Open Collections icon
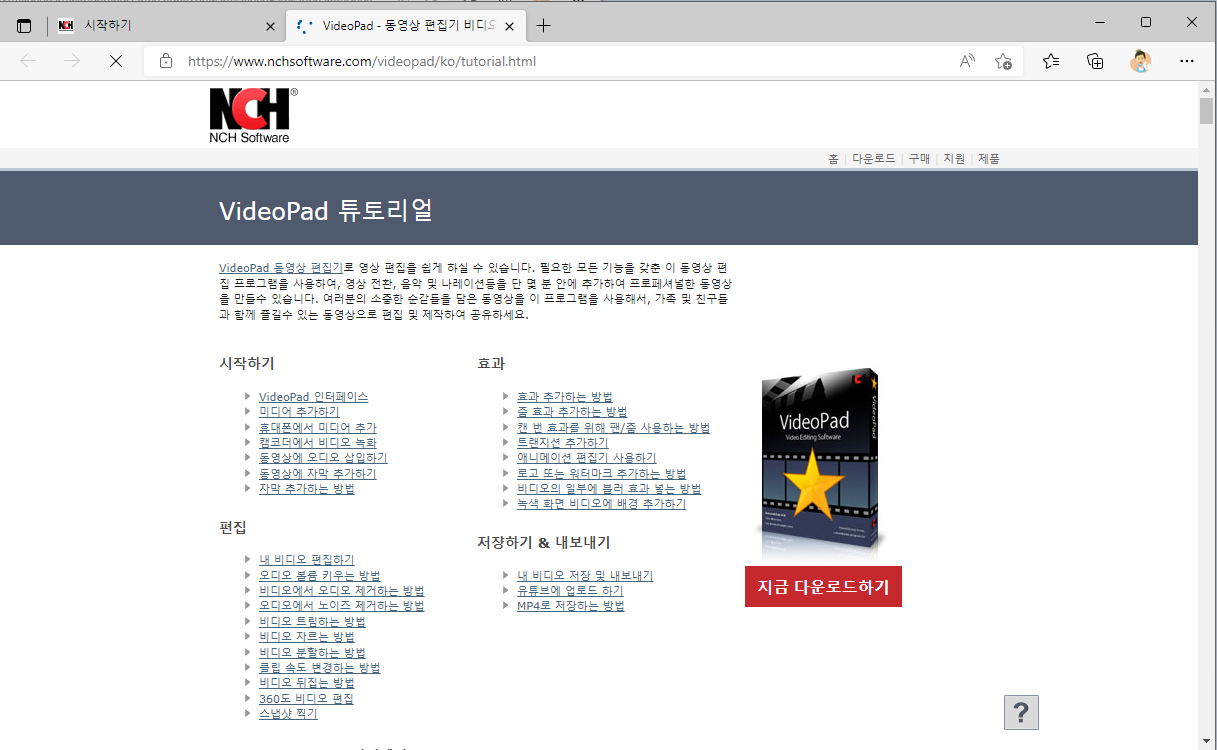Viewport: 1217px width, 750px height. (1095, 61)
